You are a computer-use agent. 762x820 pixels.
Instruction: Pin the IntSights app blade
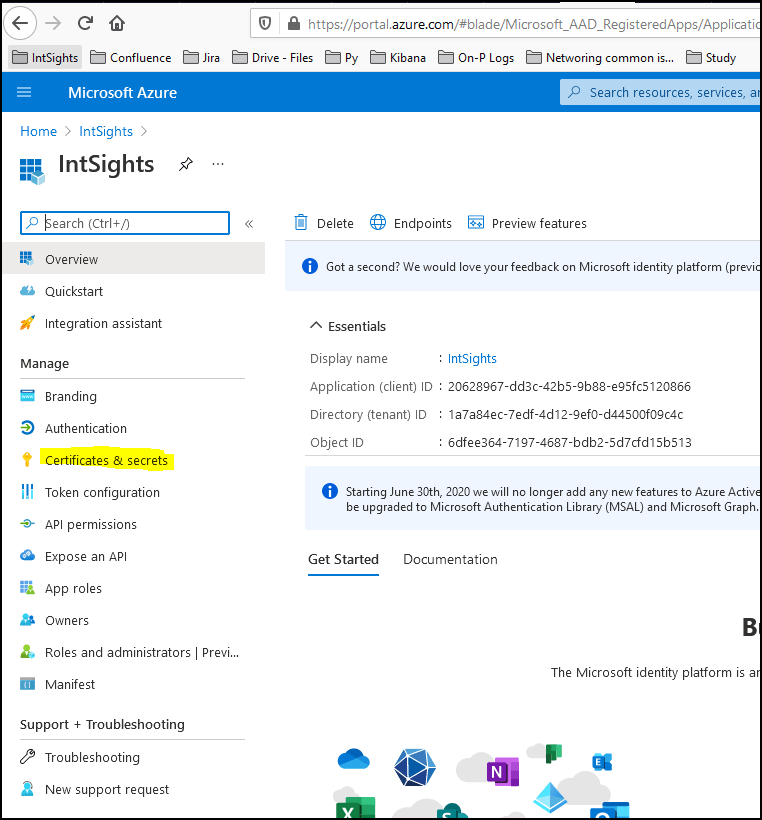coord(185,164)
